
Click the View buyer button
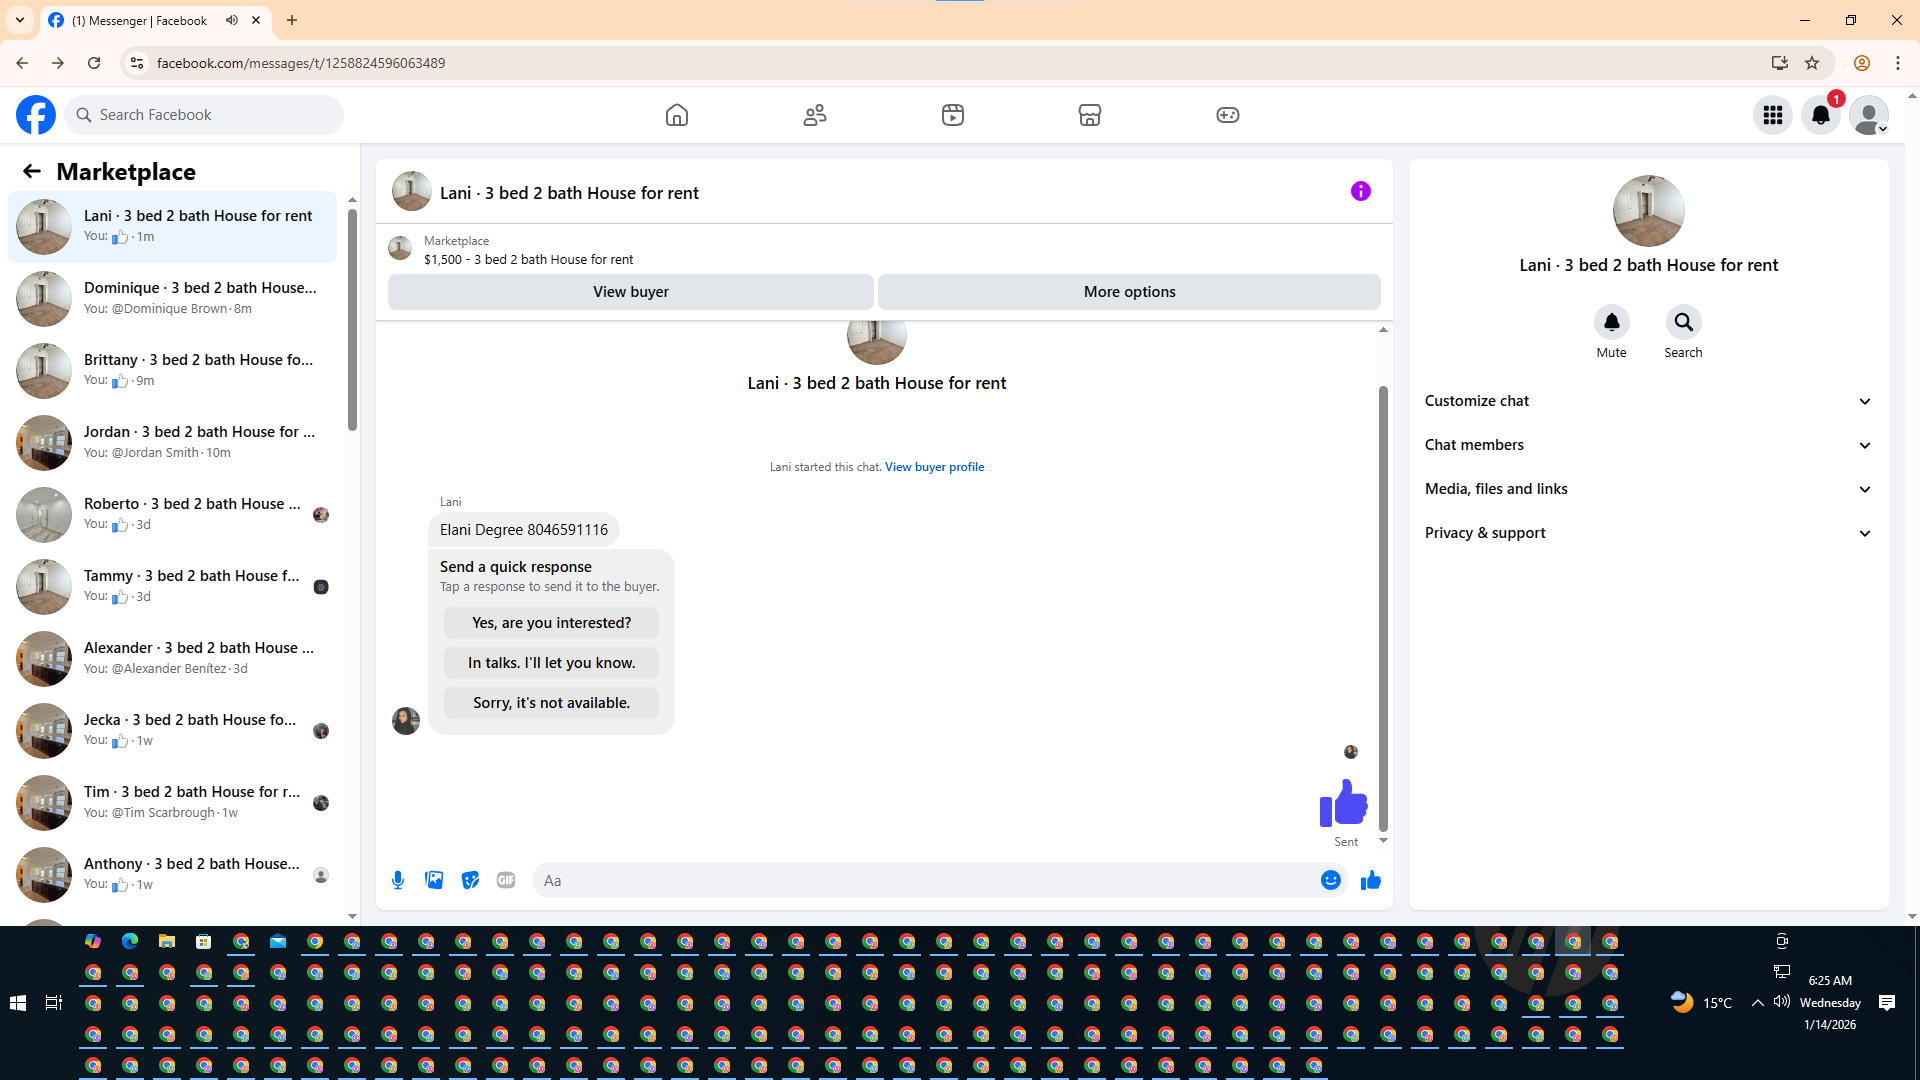(x=630, y=292)
